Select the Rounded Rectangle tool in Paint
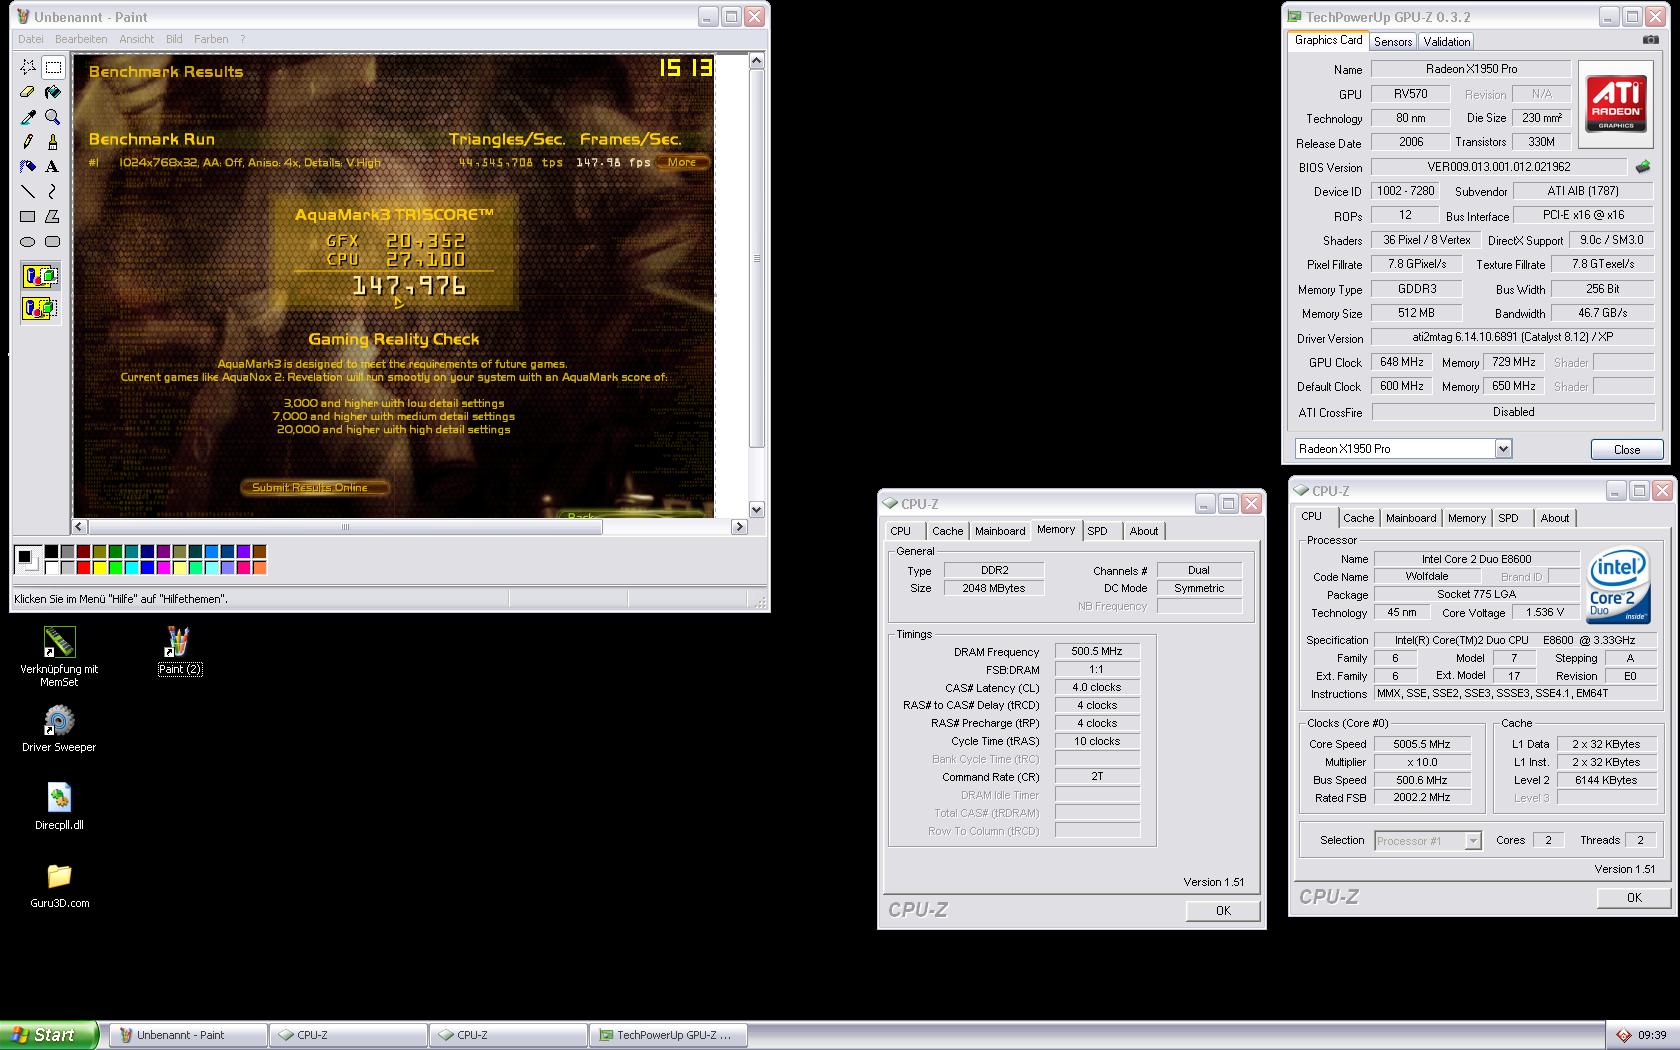Viewport: 1680px width, 1050px height. (x=53, y=241)
